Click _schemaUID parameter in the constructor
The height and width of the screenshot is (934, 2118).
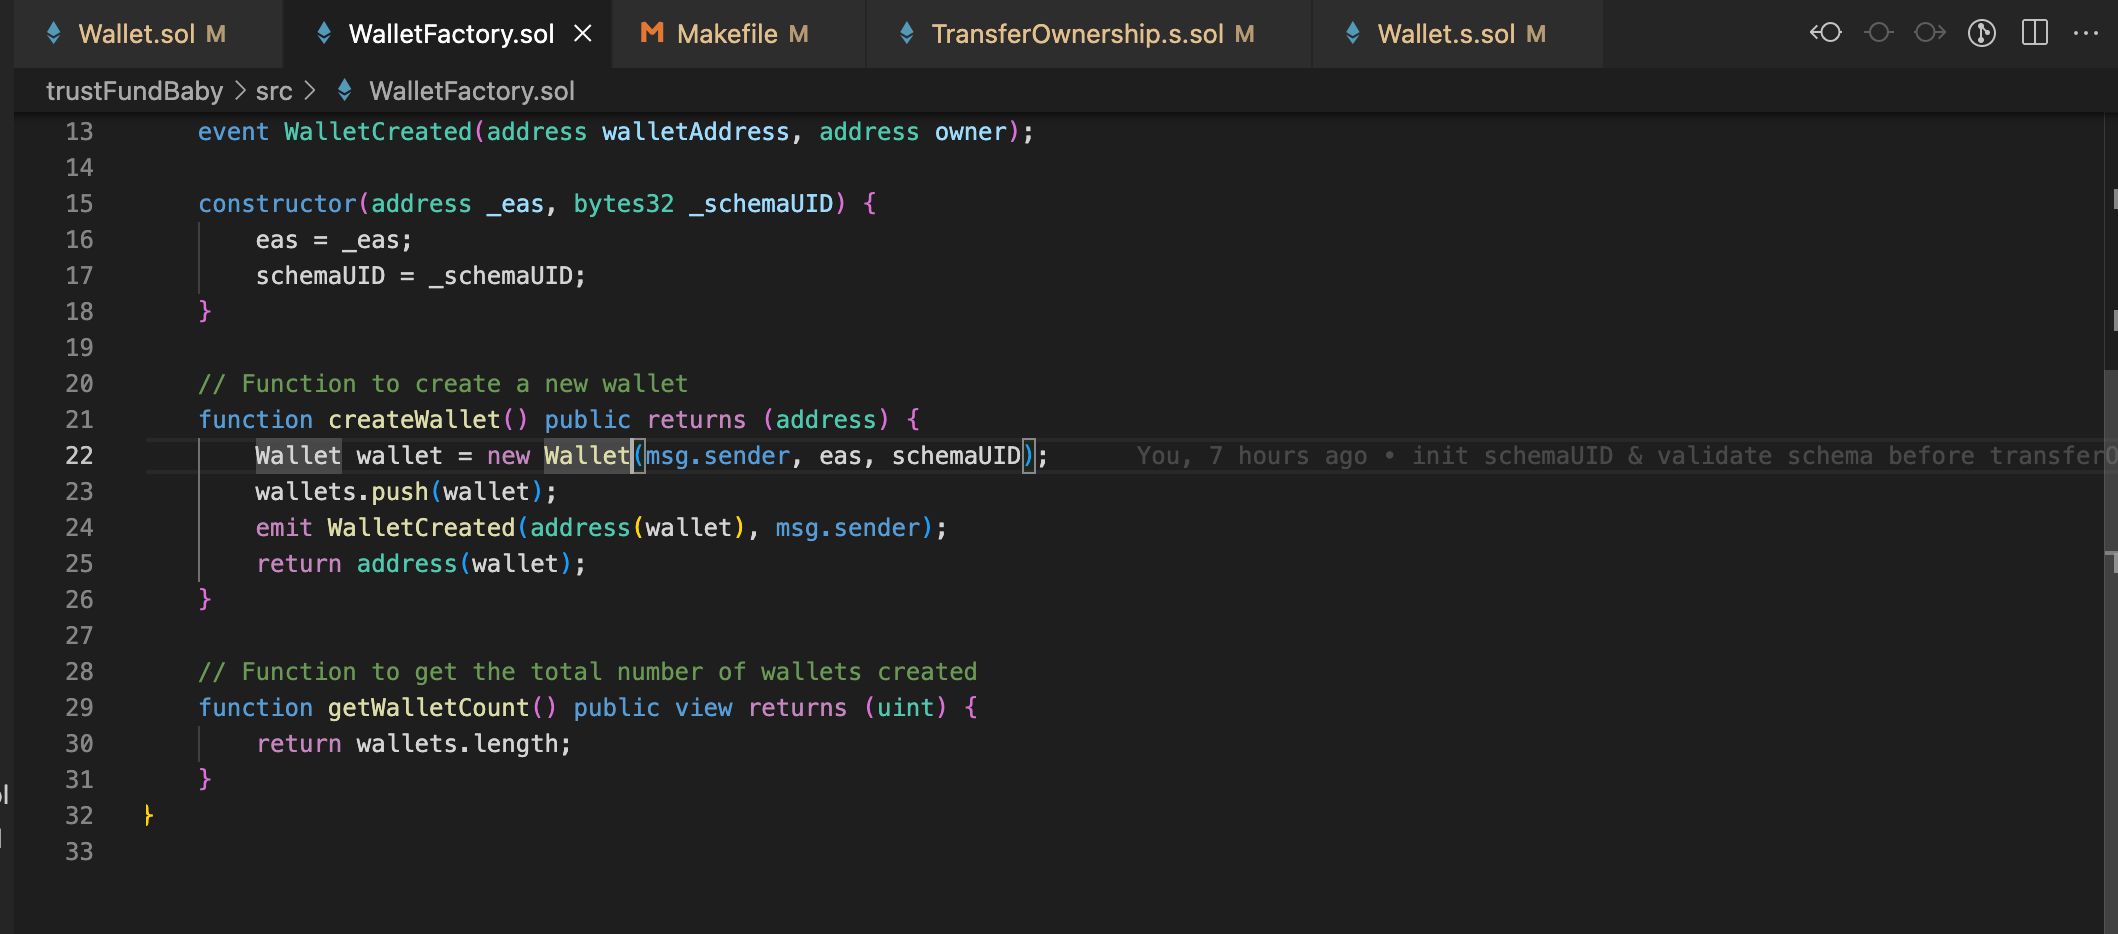click(x=761, y=204)
